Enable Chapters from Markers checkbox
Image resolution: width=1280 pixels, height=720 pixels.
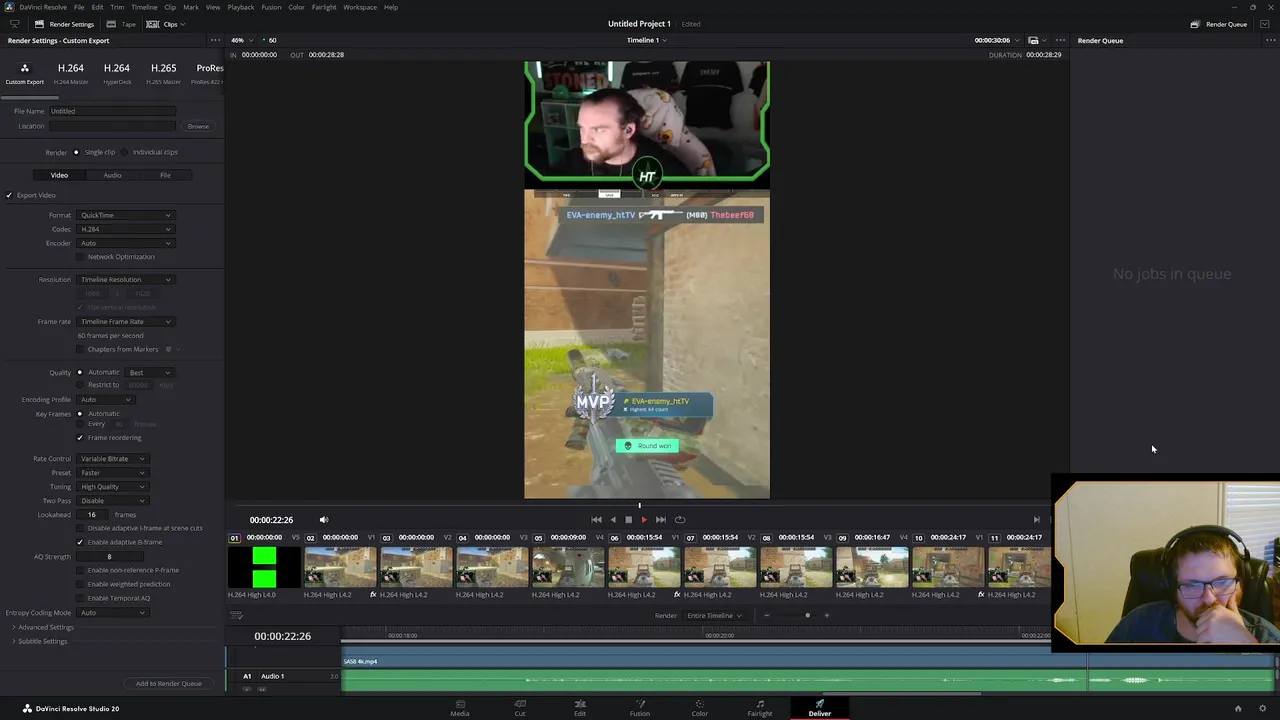tap(81, 350)
